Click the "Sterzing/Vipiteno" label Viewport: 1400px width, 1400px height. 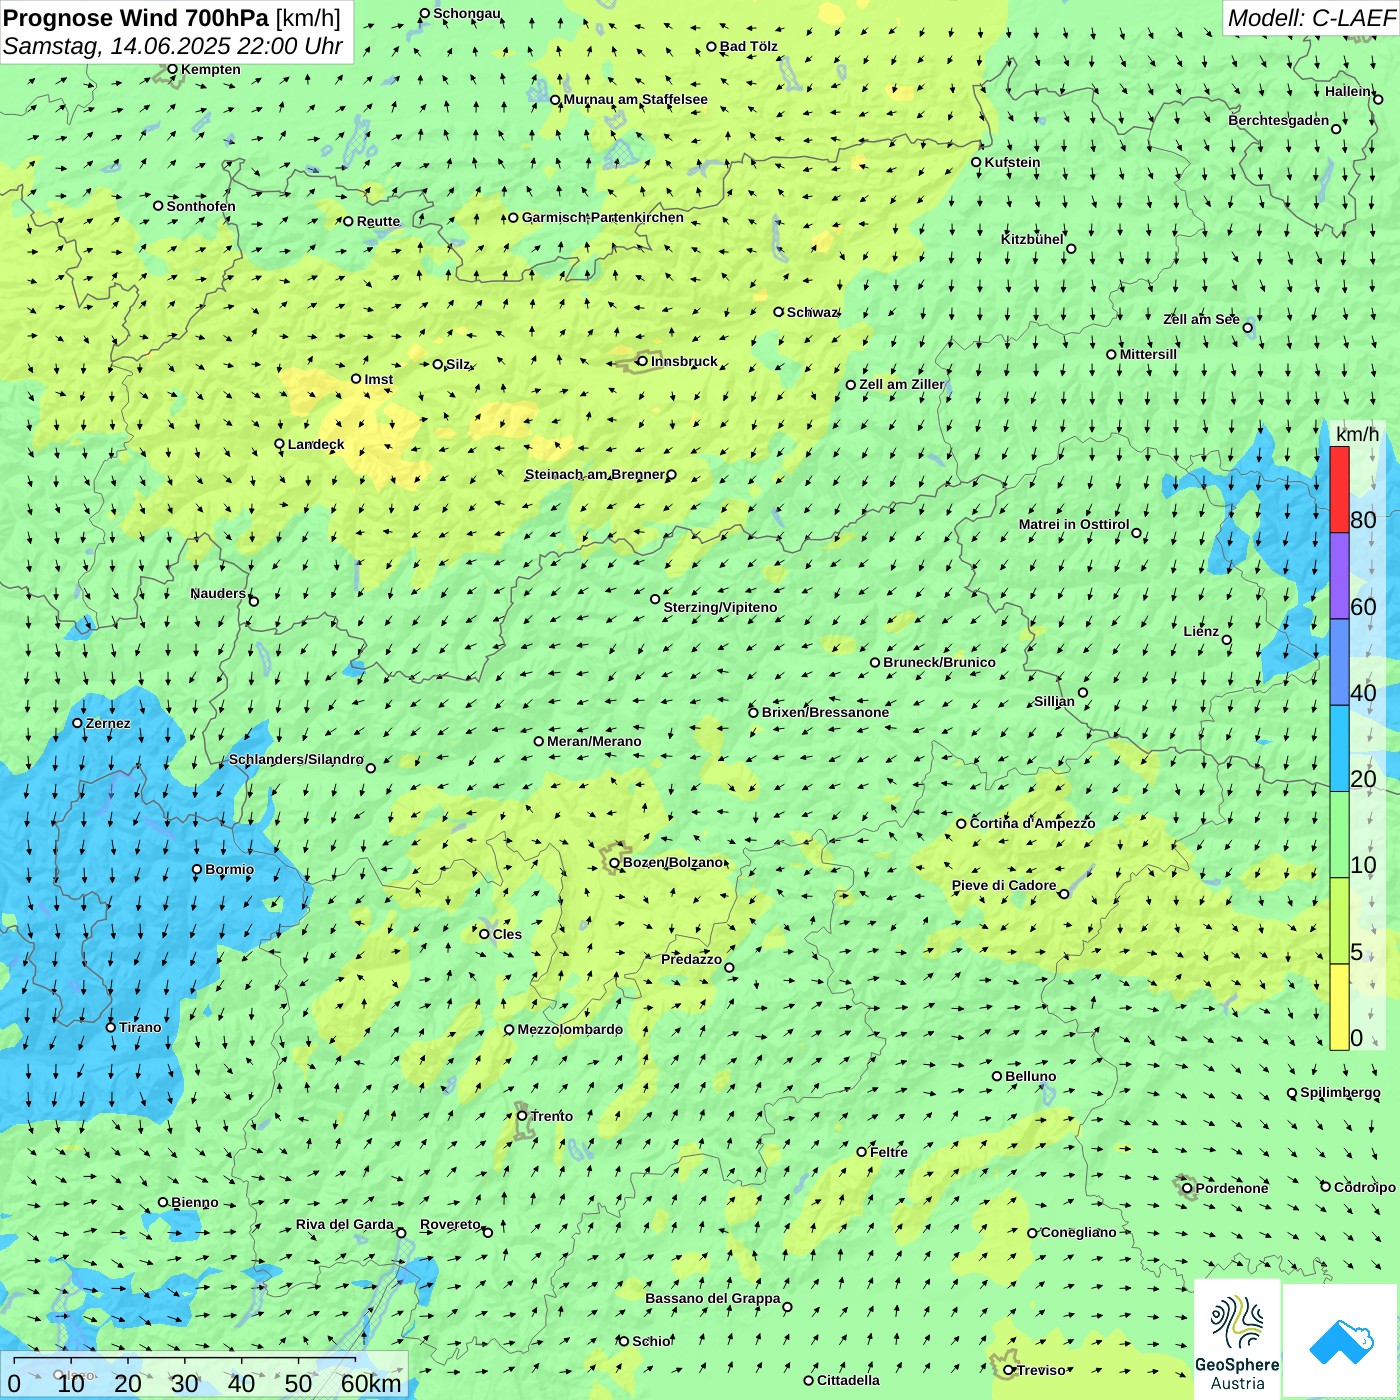coord(720,607)
